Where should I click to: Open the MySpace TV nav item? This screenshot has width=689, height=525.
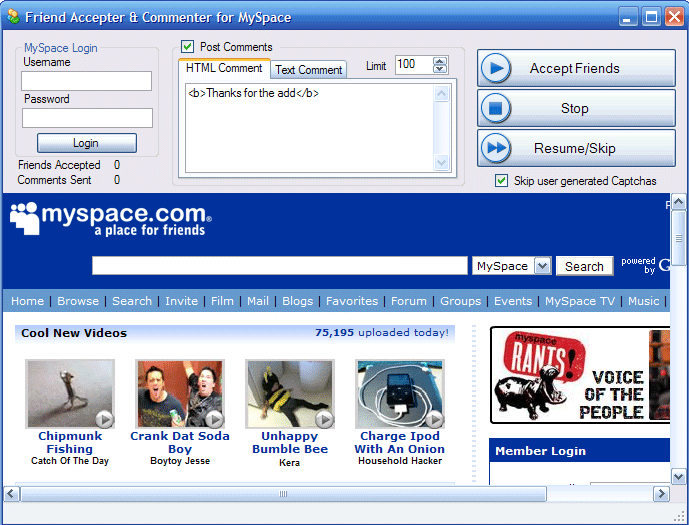tap(580, 301)
